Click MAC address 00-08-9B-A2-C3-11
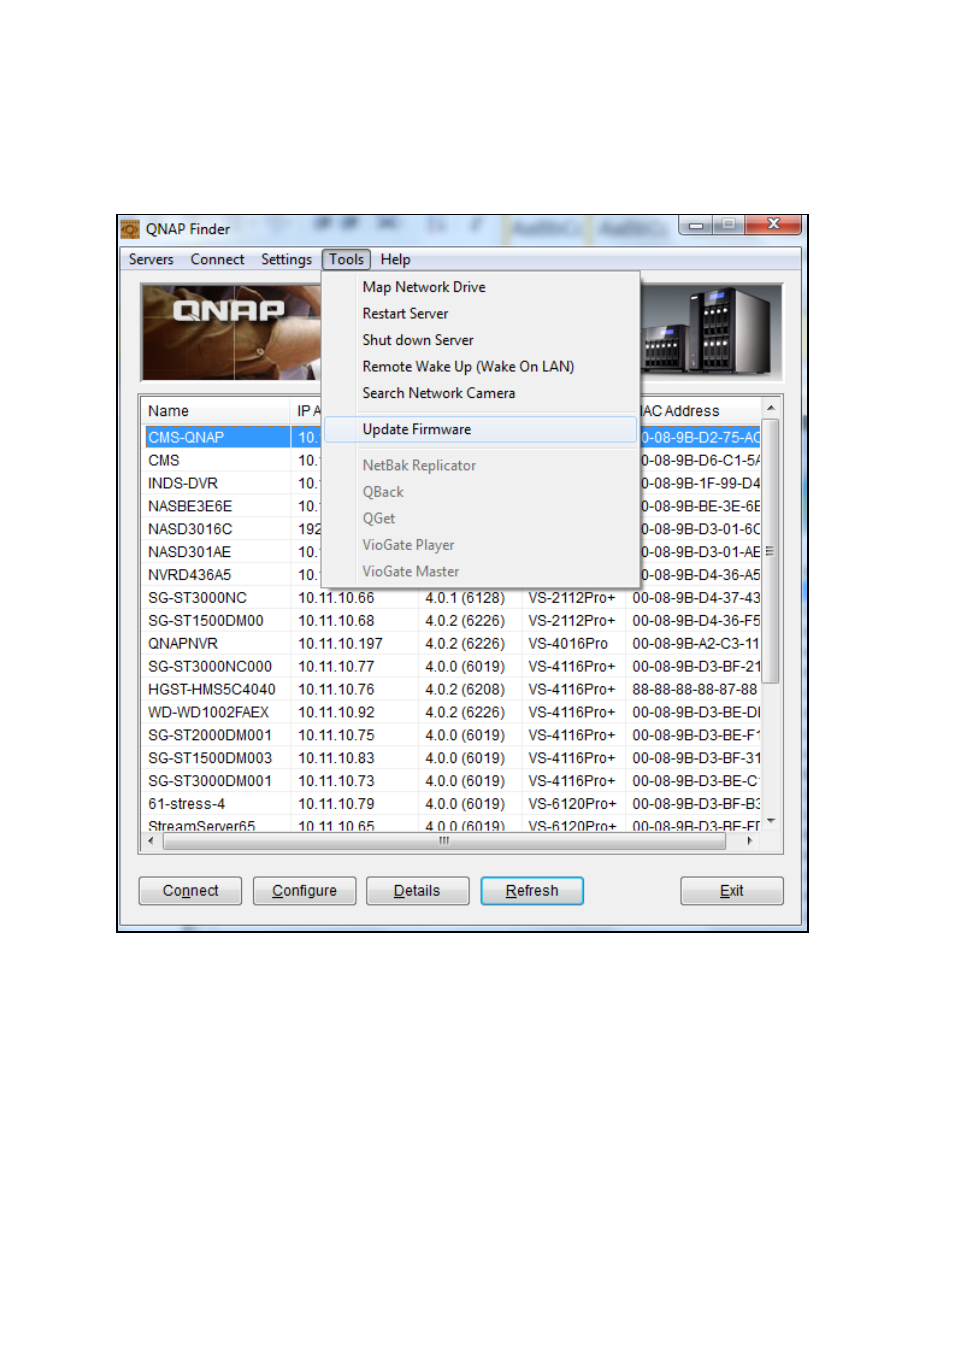 click(x=696, y=644)
